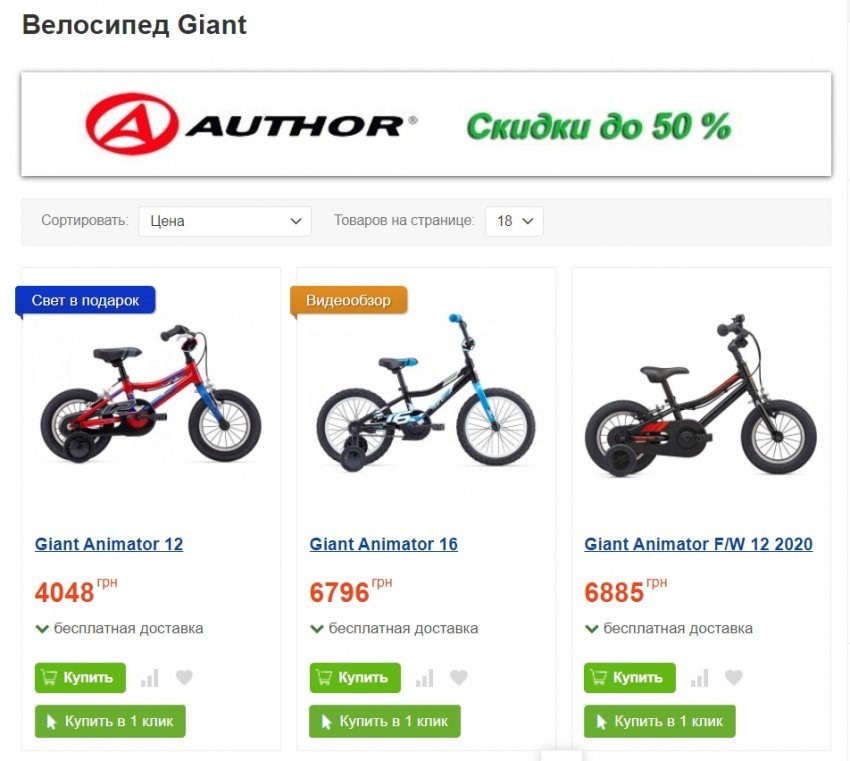
Task: Open the Author discounts banner
Action: pos(426,124)
